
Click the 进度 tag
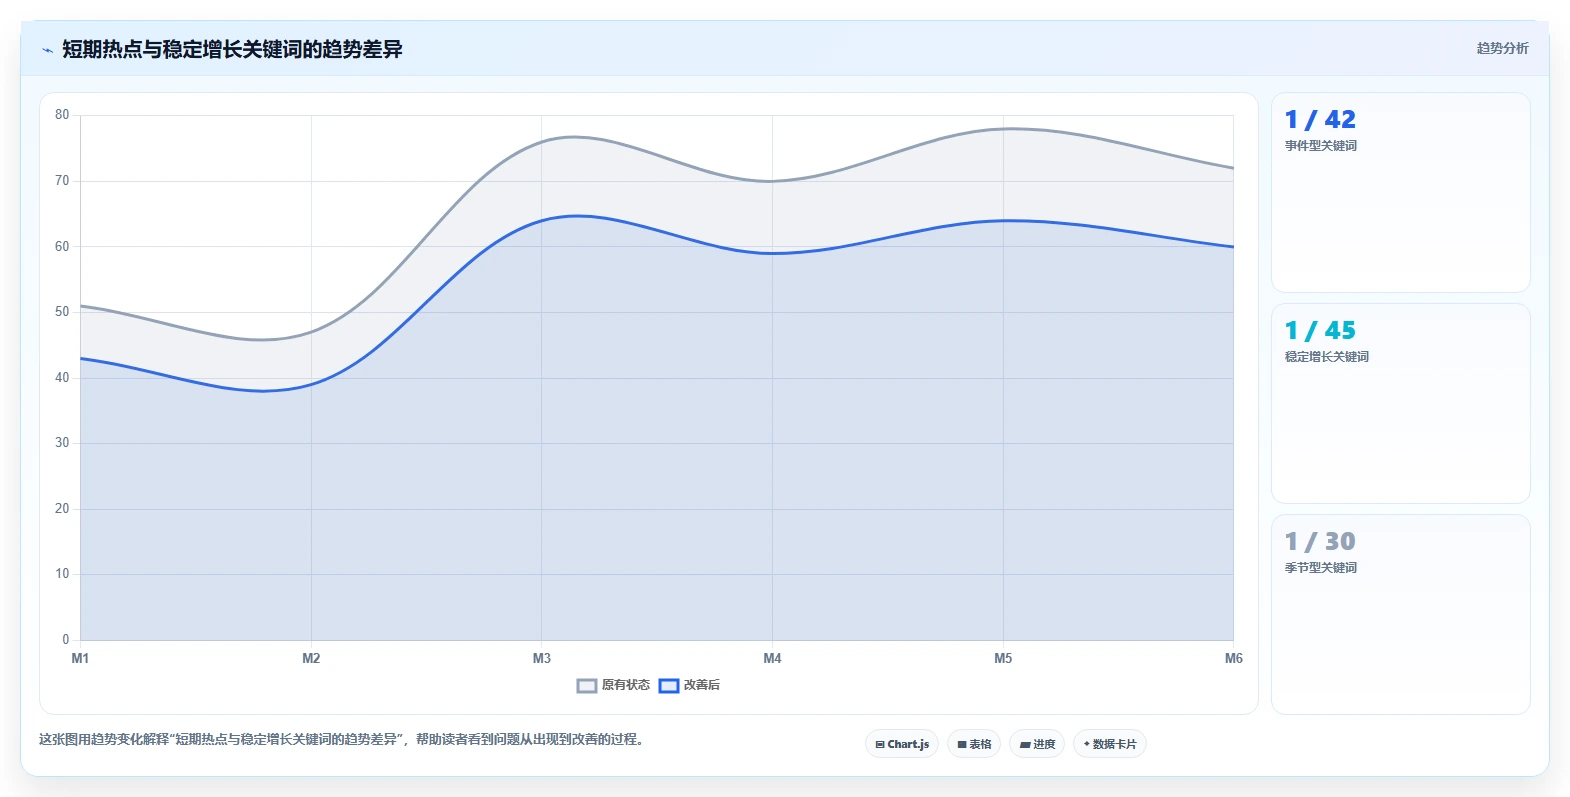1037,744
